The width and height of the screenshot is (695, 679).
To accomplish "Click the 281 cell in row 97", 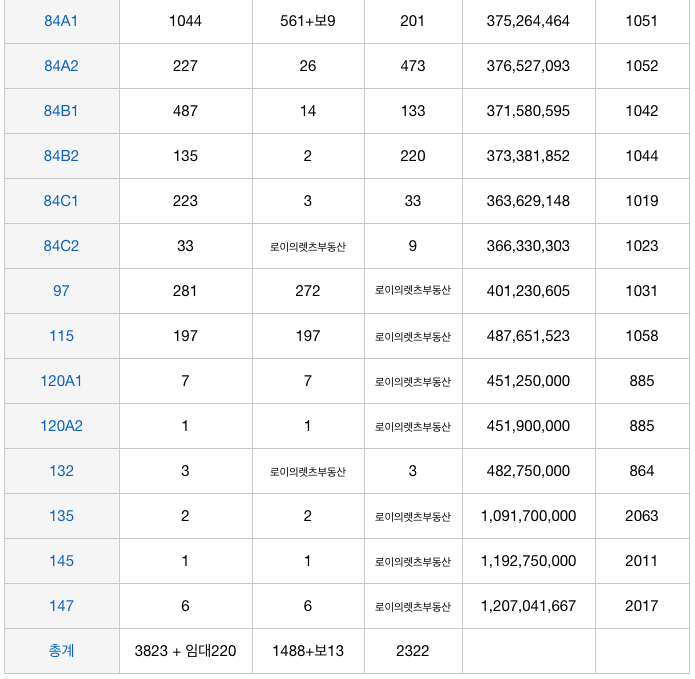I will (x=185, y=291).
